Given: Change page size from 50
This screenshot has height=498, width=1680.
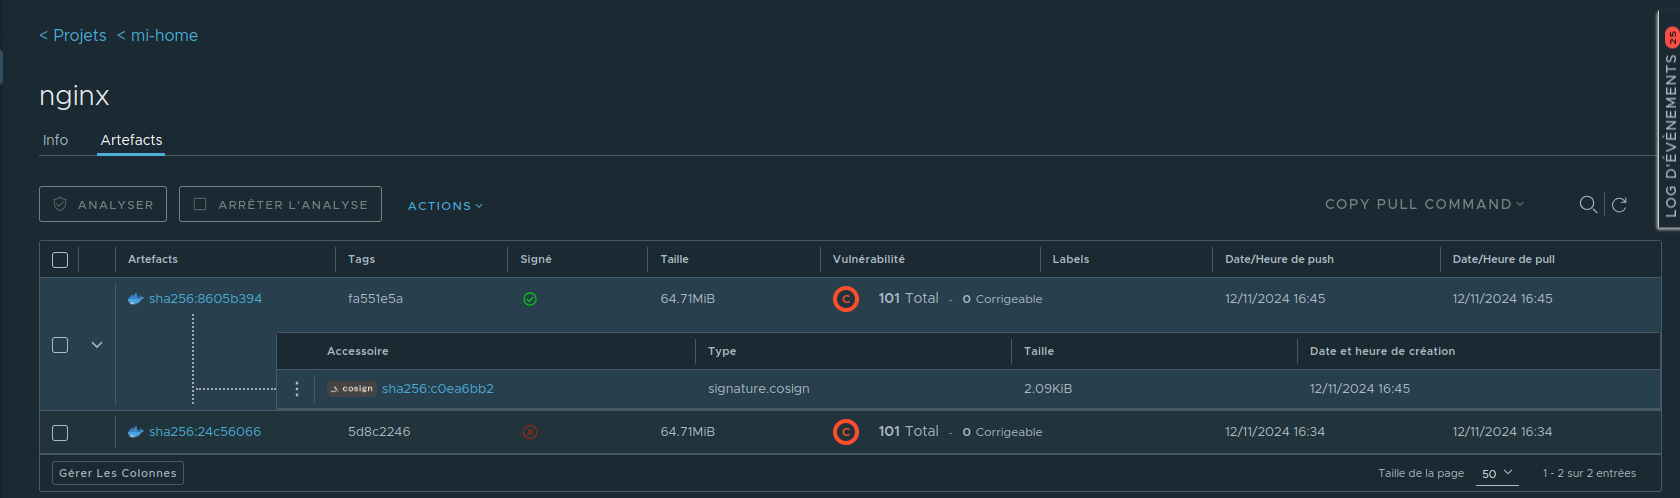Looking at the screenshot, I should 1497,473.
